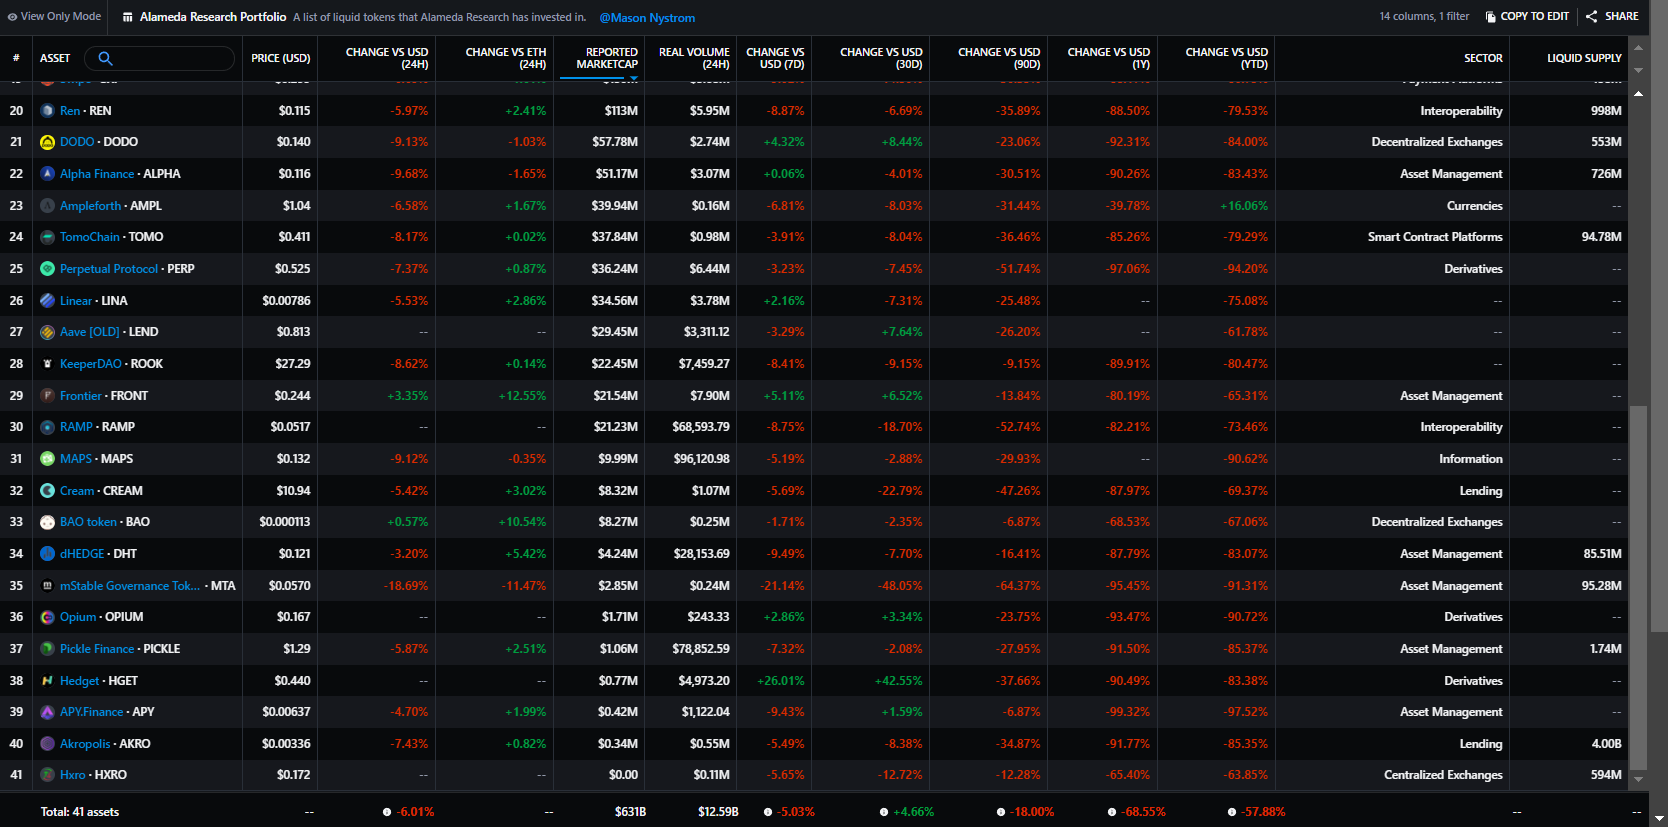Sort by the SECTOR column header
Image resolution: width=1668 pixels, height=827 pixels.
(1482, 58)
